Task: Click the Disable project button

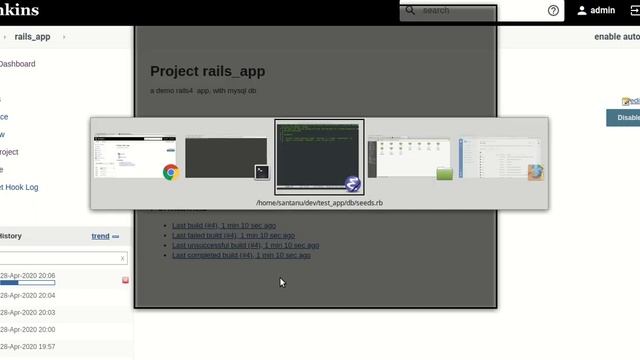Action: tap(623, 118)
